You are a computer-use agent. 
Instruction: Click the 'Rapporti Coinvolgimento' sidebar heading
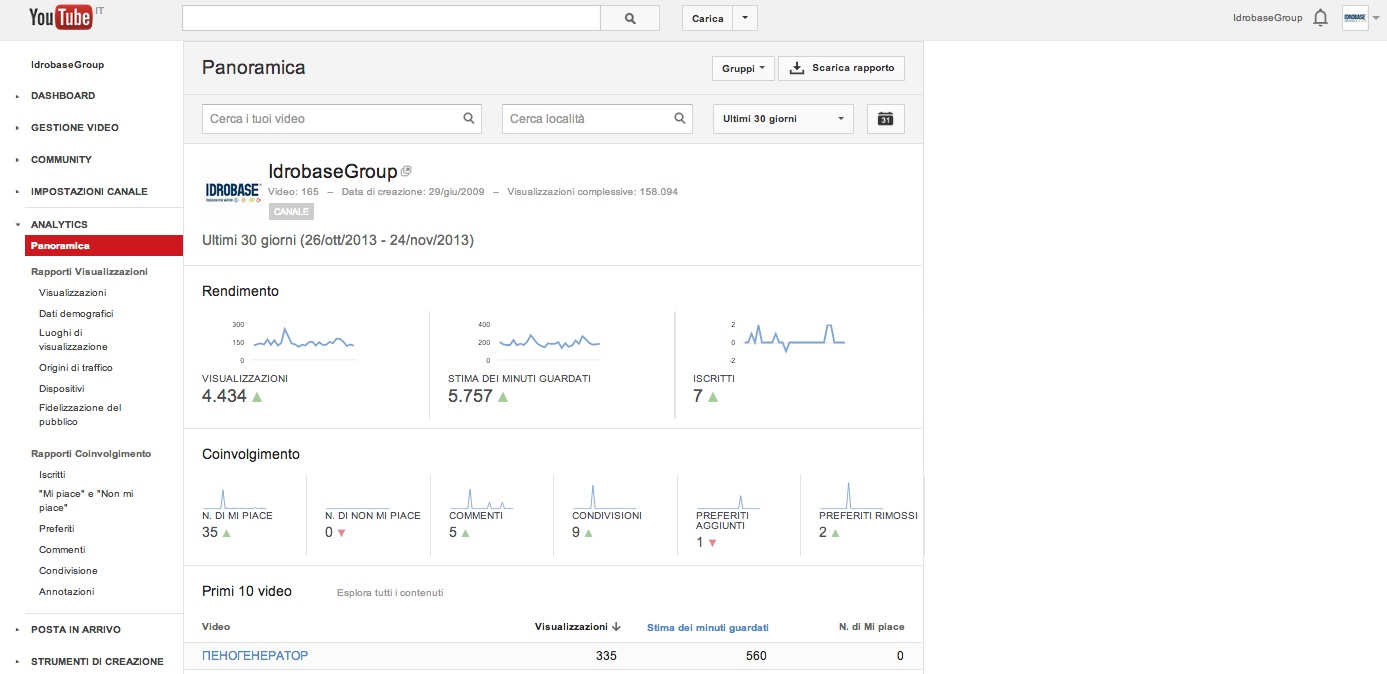[x=91, y=454]
